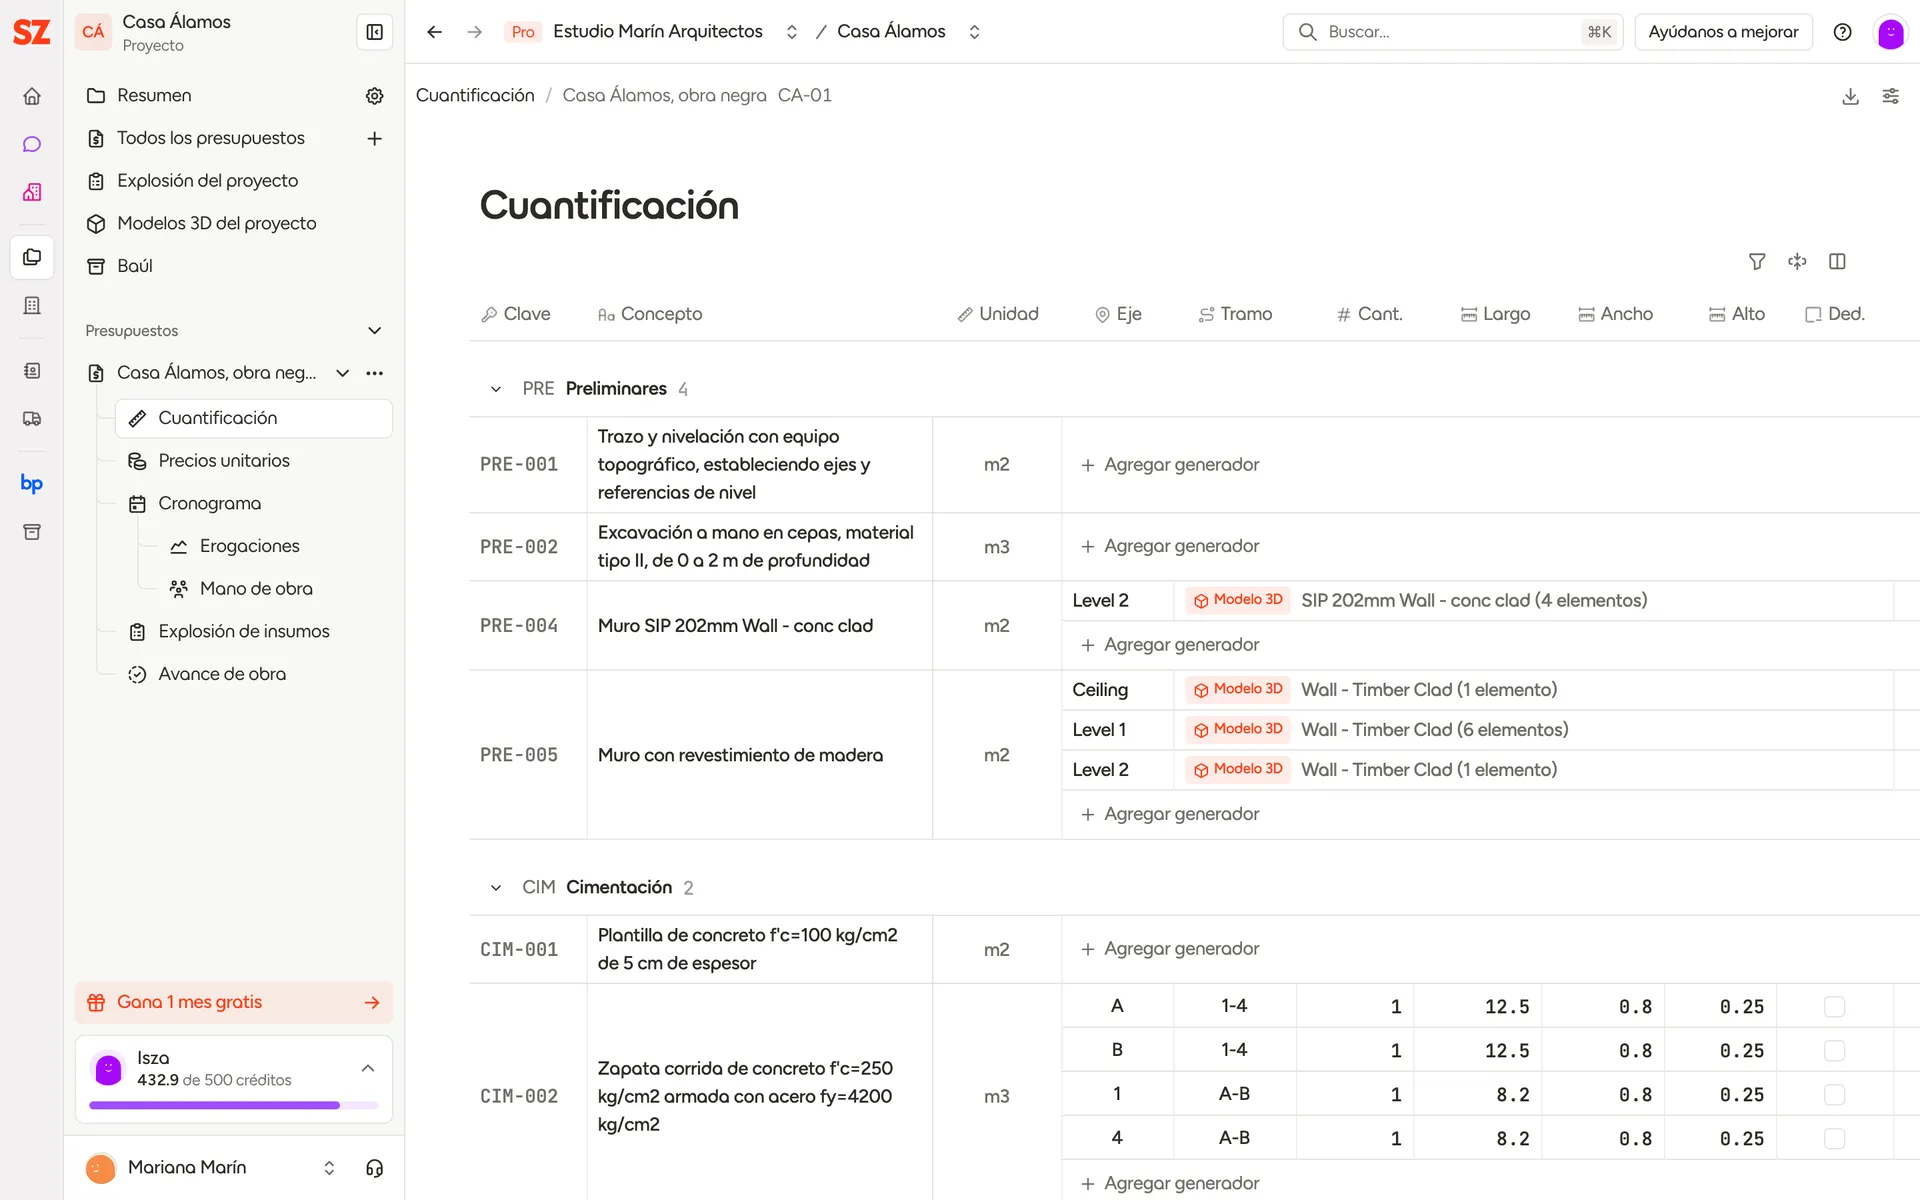Focus the Buscar search field
This screenshot has height=1200, width=1920.
point(1452,32)
